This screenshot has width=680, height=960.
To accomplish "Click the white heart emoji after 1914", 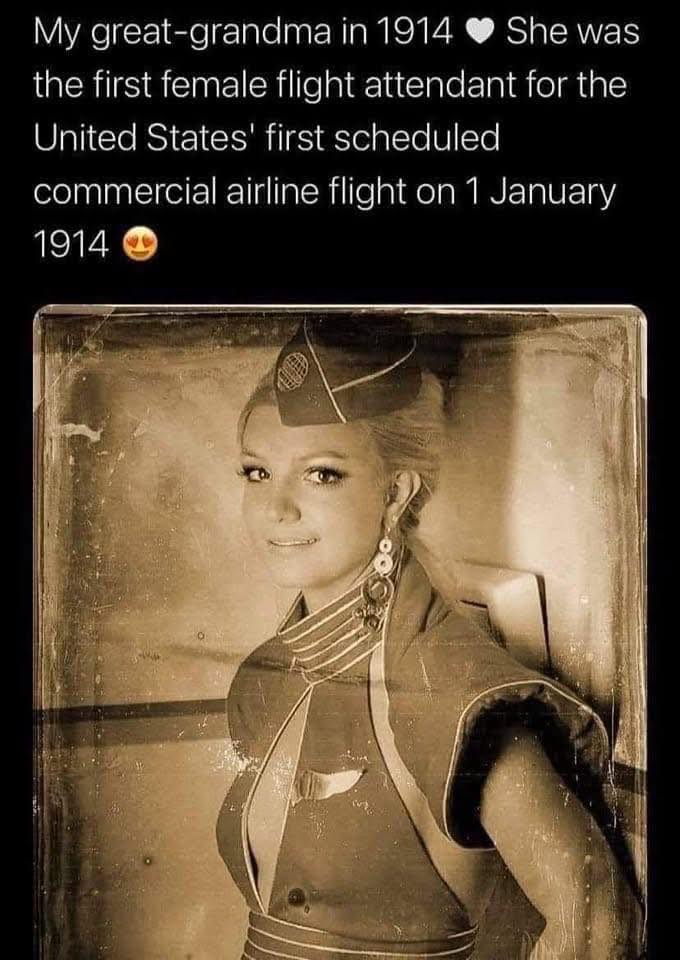I will (480, 32).
